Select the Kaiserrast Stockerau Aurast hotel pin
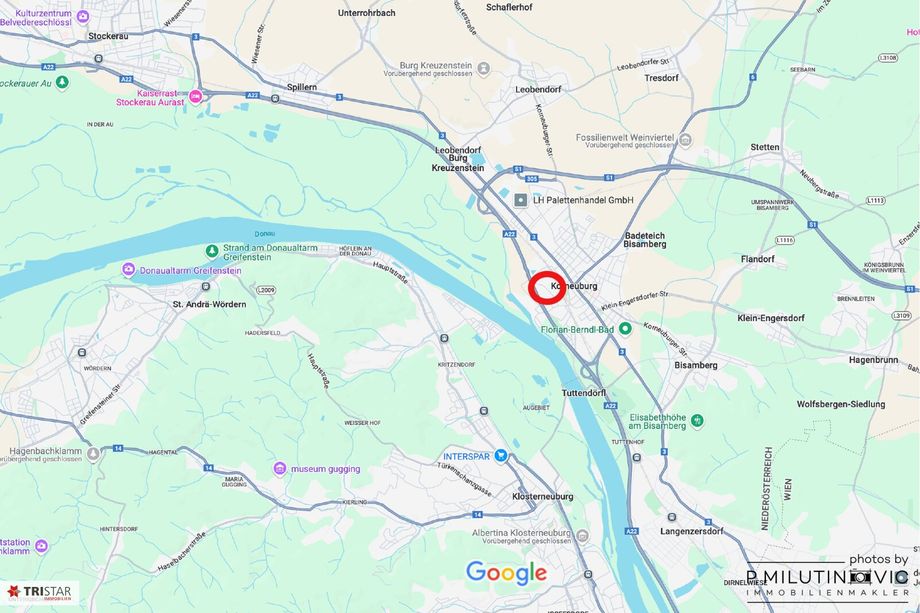Screen dimensions: 920x613 (195, 96)
